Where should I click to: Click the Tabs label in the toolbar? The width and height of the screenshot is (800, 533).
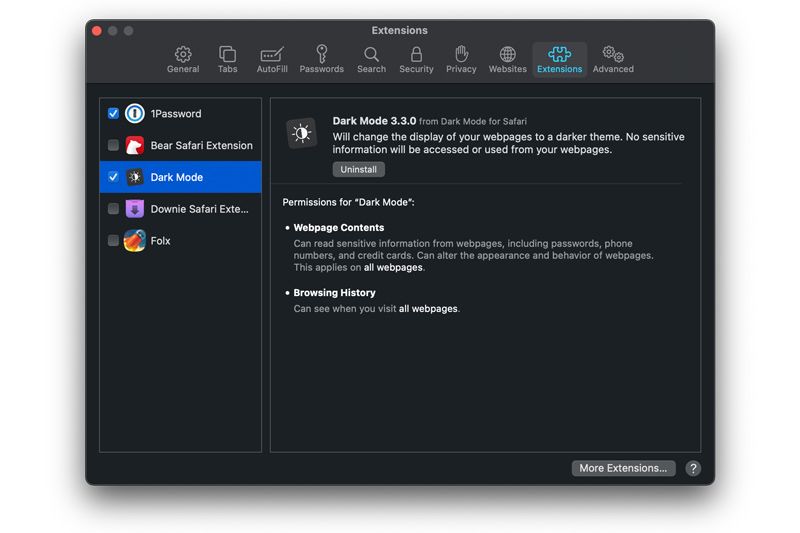228,69
